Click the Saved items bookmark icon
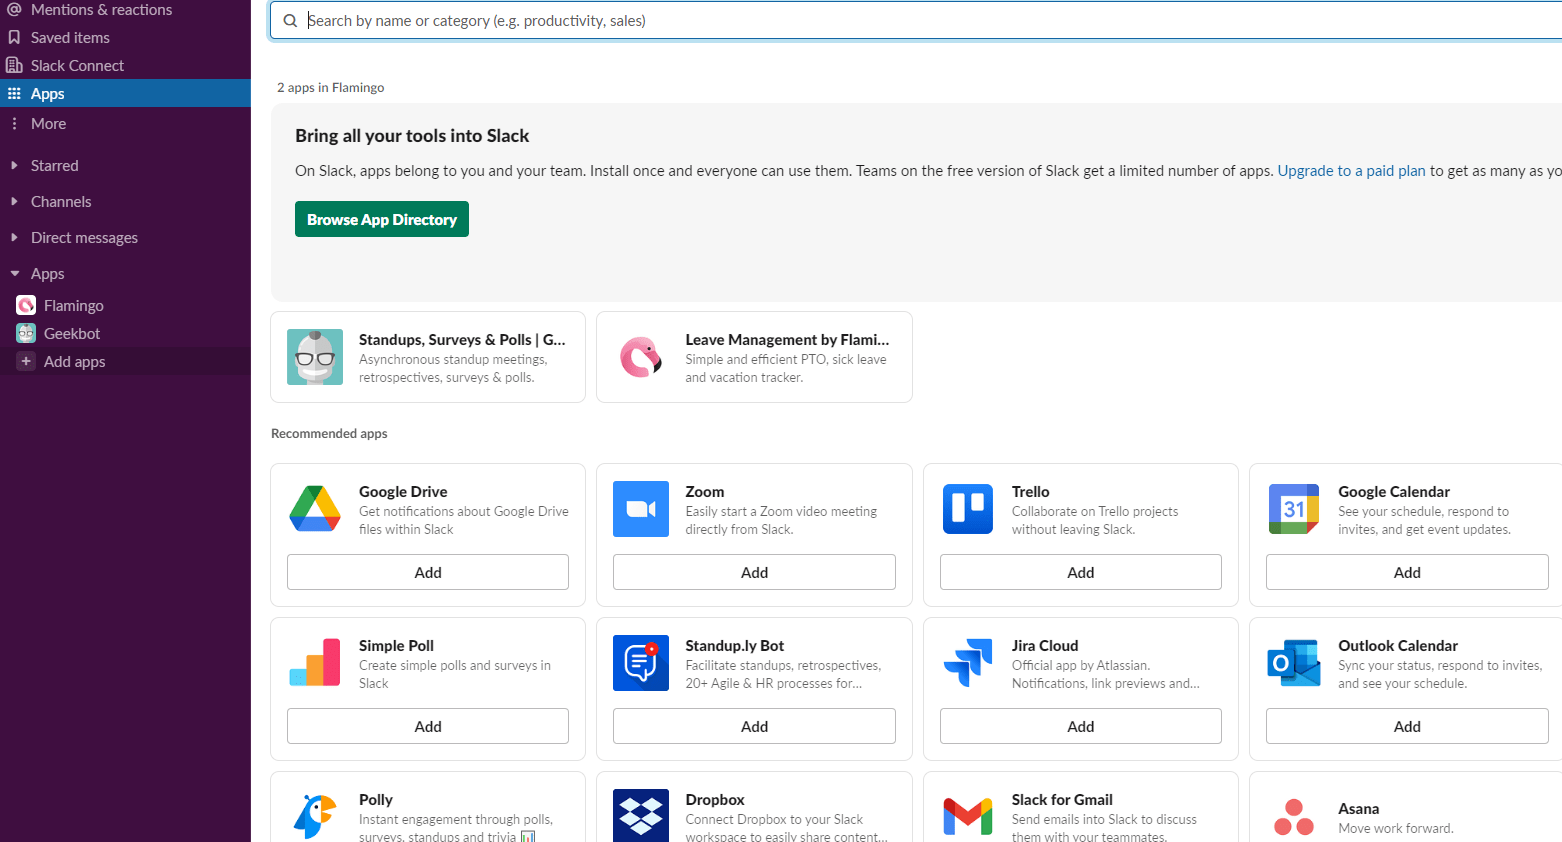 click(x=14, y=37)
